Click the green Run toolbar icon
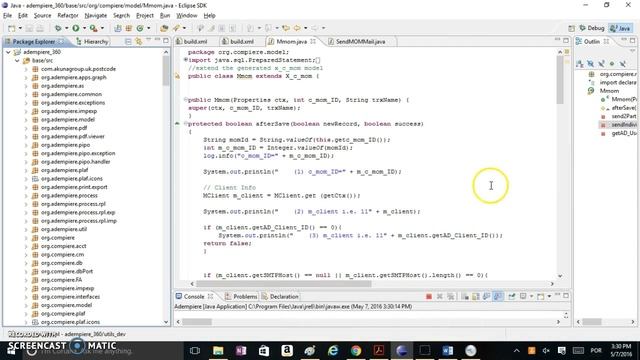 pyautogui.click(x=76, y=28)
